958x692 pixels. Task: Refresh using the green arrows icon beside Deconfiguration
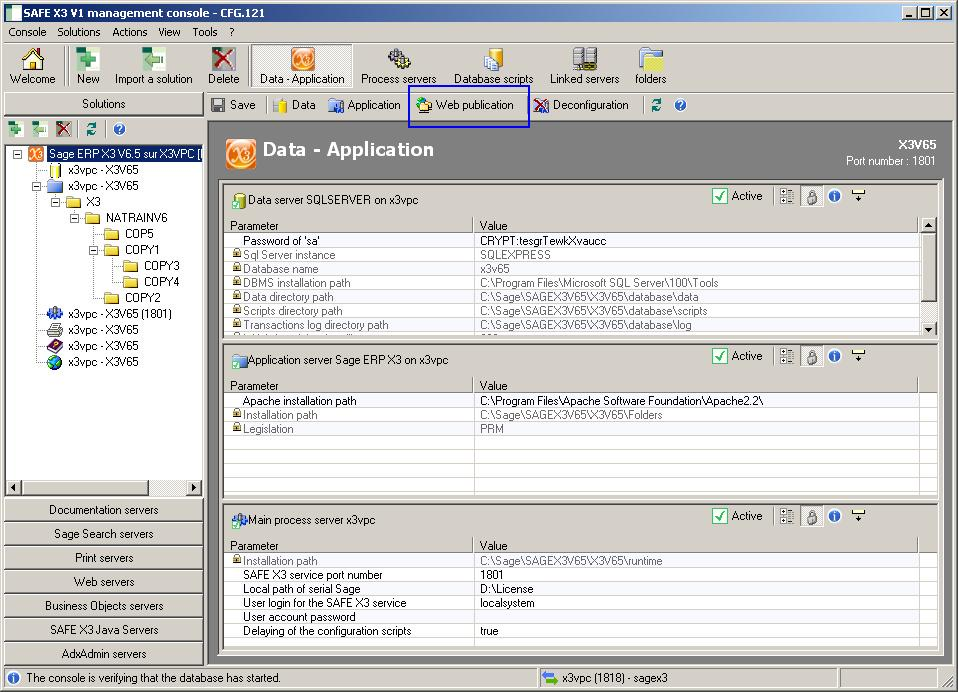click(x=656, y=105)
